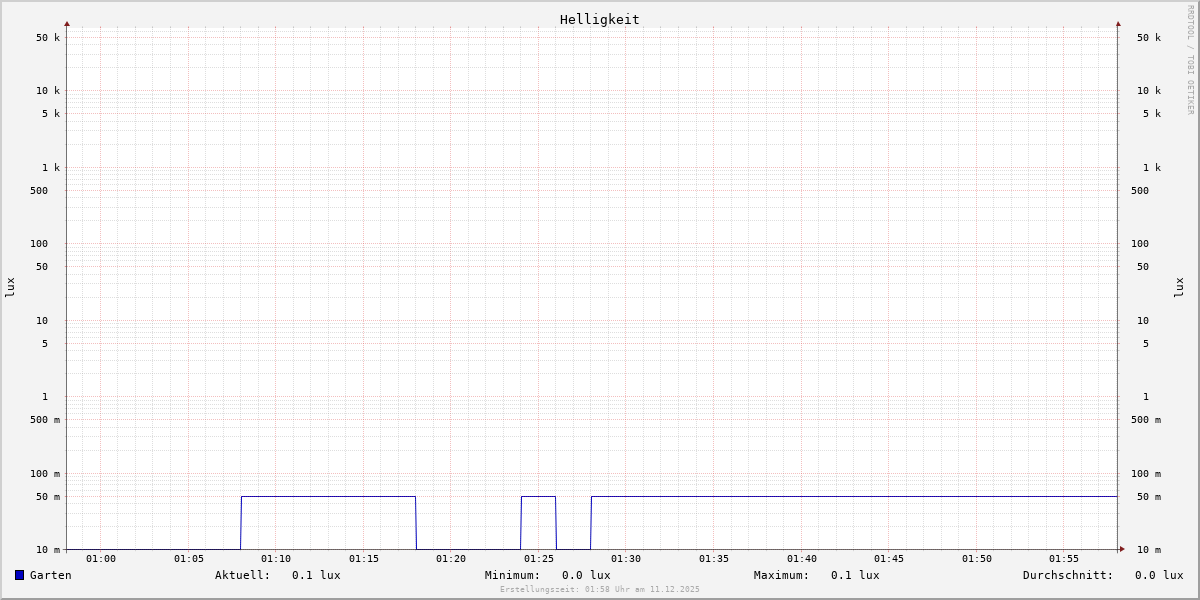Click the 10 m label on right axis
This screenshot has width=1200, height=600.
[1149, 550]
